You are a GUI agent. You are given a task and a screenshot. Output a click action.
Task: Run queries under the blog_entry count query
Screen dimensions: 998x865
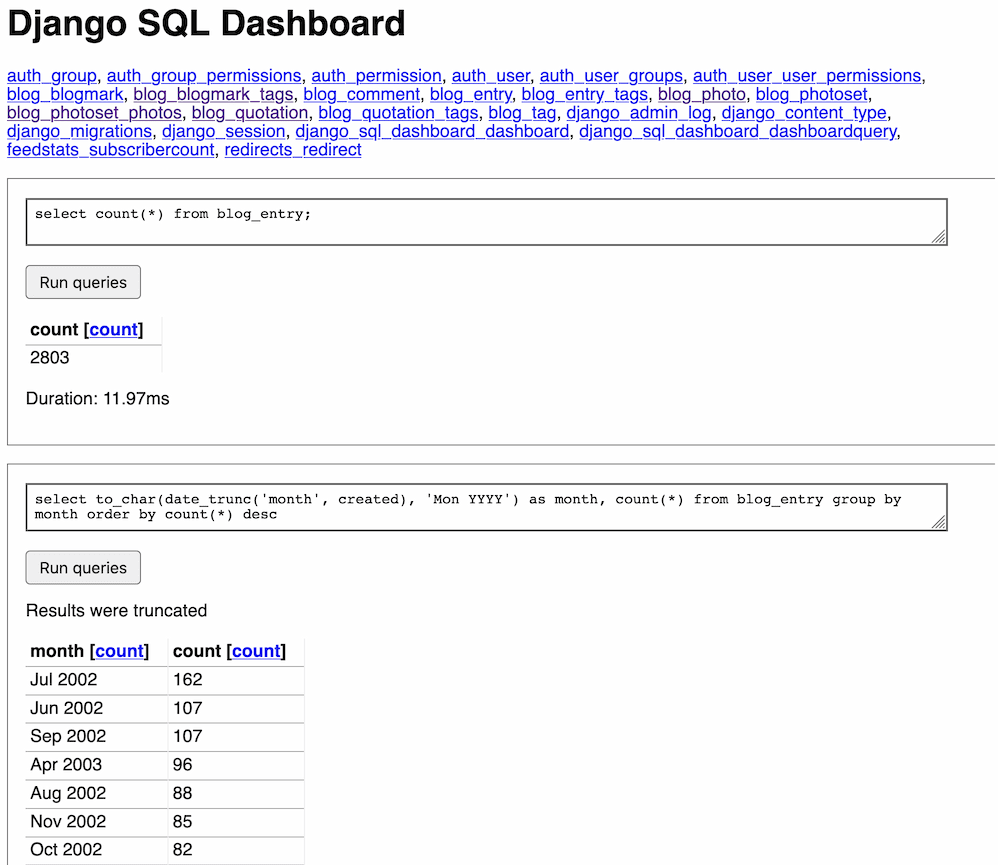coord(83,282)
